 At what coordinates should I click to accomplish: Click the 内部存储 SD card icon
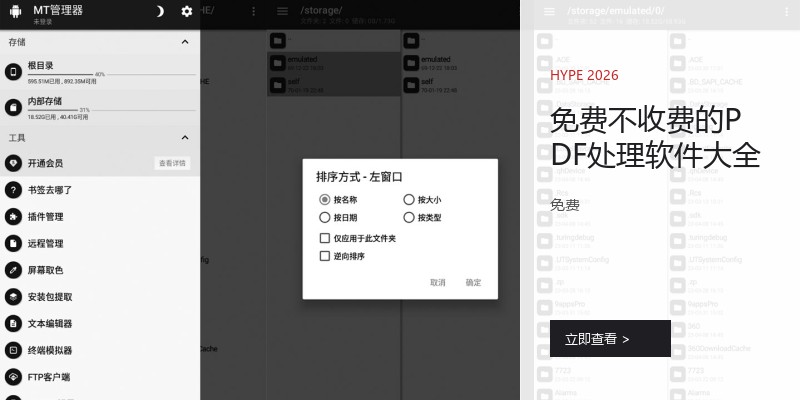13,108
